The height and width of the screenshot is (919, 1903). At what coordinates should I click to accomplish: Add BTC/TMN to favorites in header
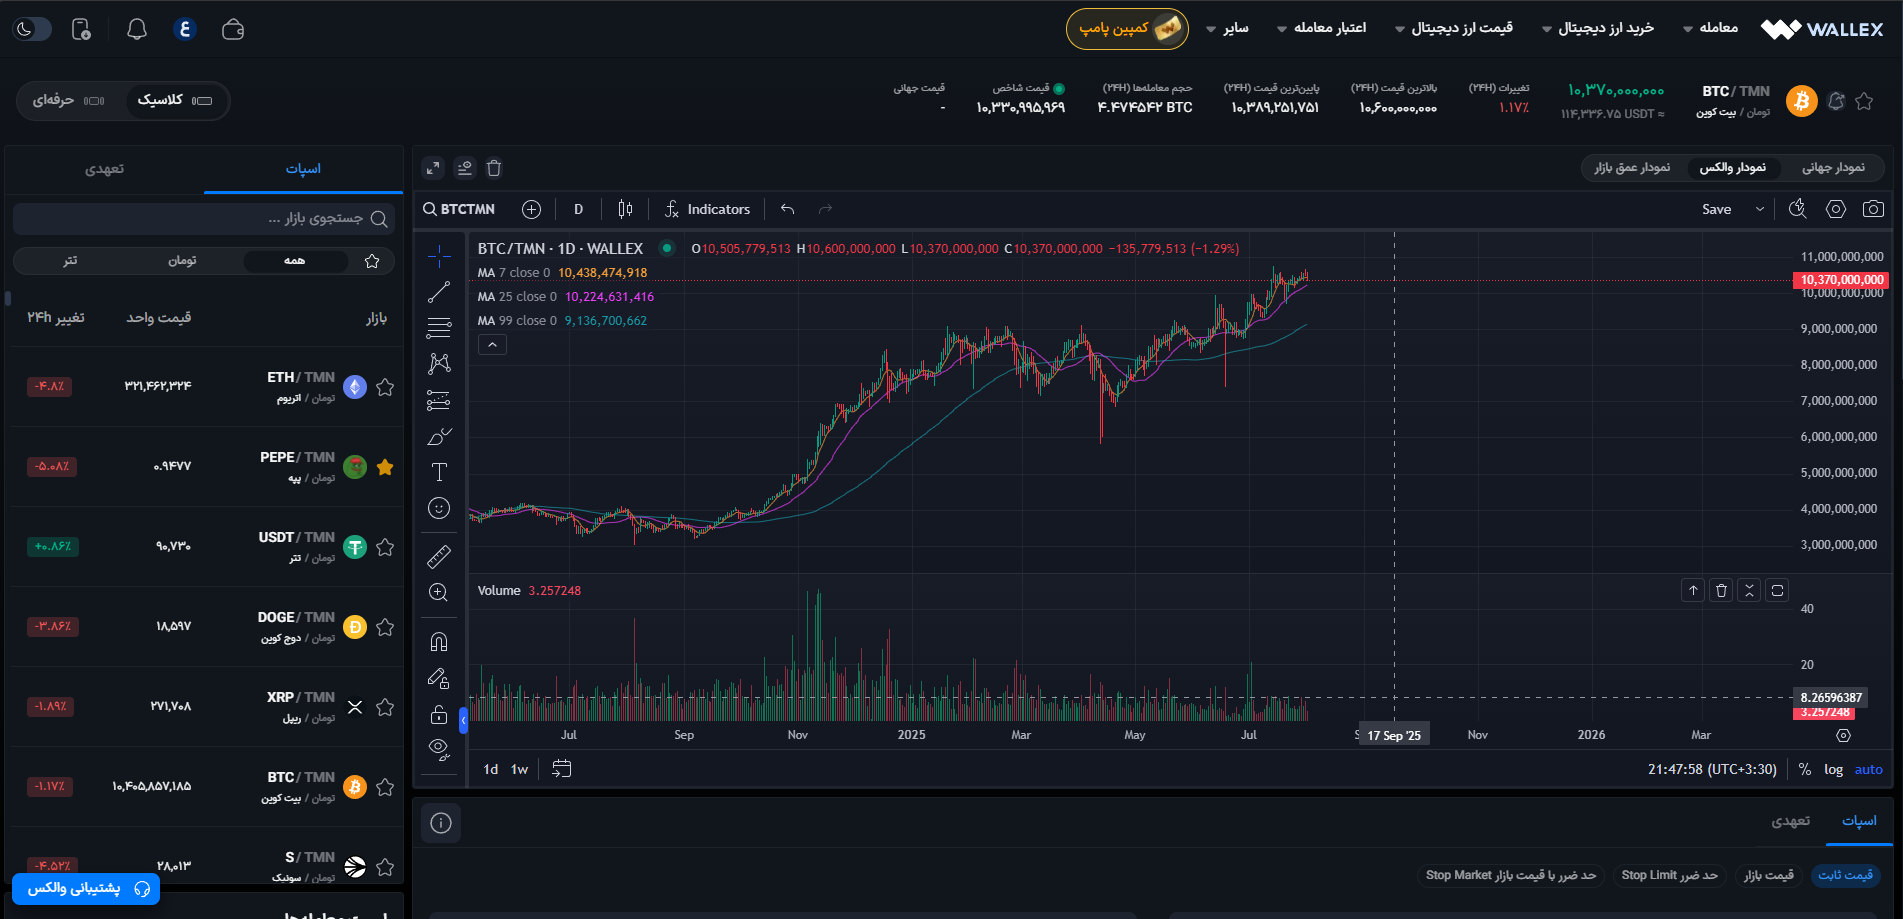click(x=1864, y=101)
